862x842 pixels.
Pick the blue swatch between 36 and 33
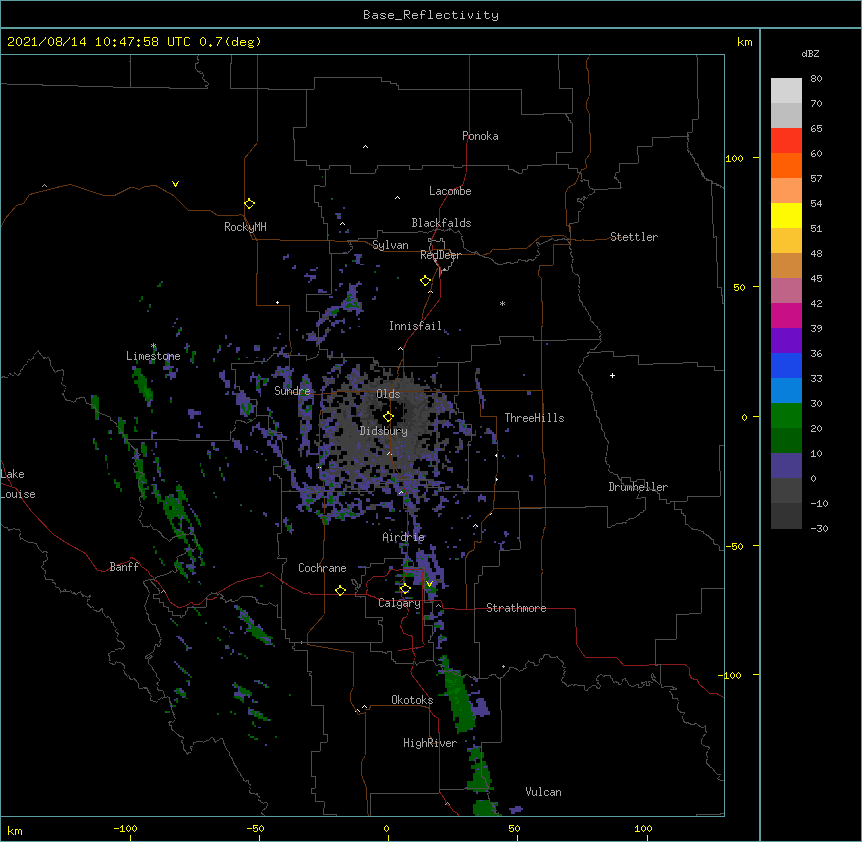[x=786, y=365]
